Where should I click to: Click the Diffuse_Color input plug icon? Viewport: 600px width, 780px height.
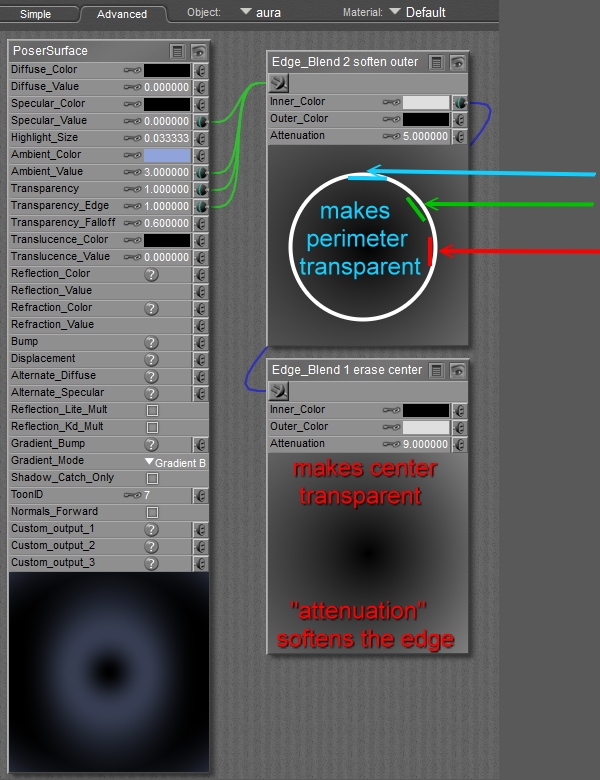200,71
